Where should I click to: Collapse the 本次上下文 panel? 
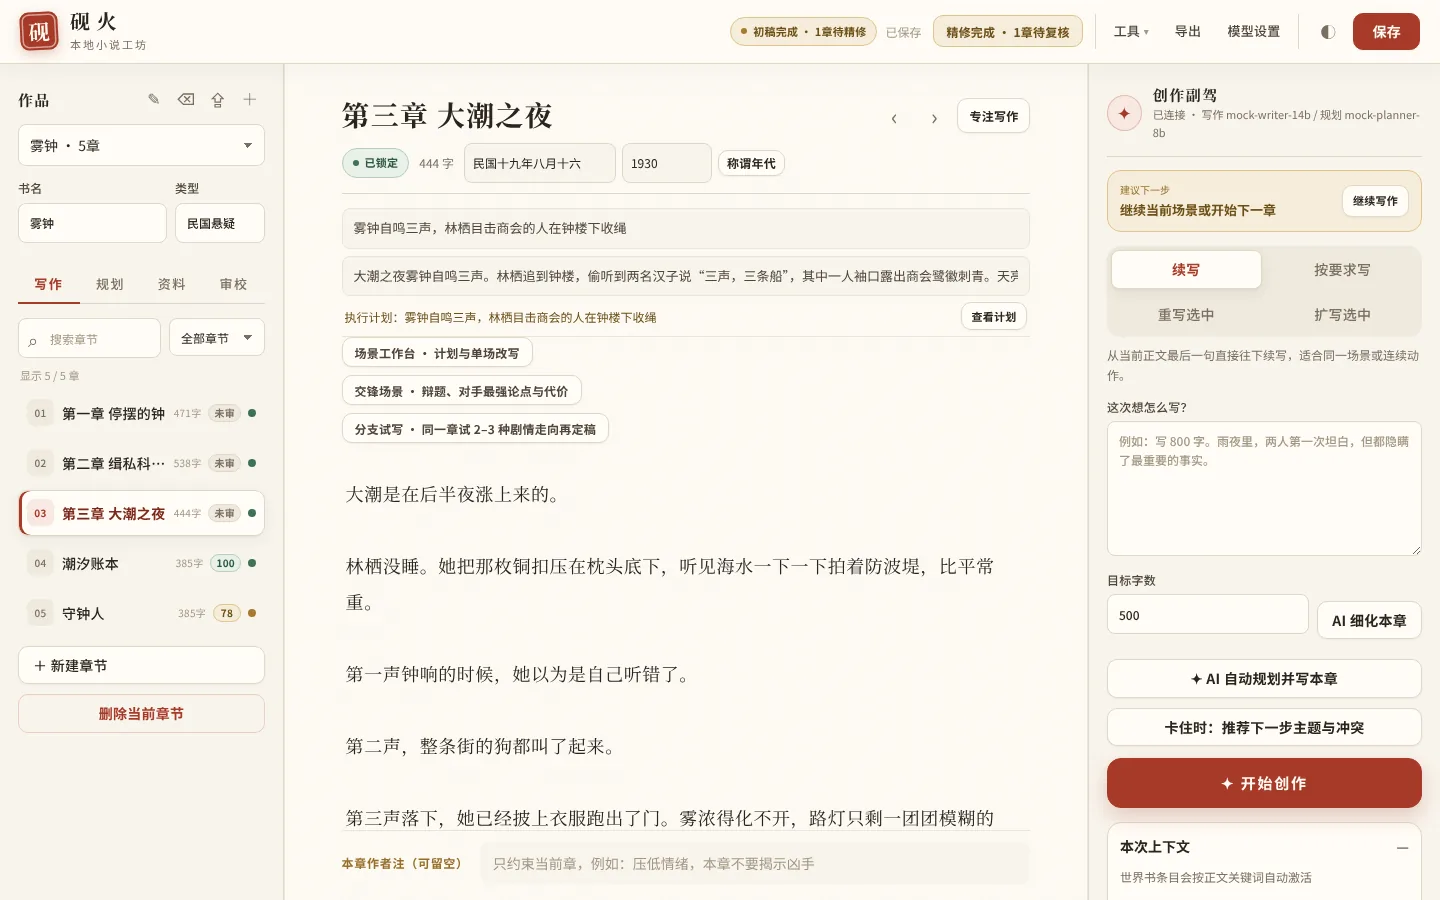pyautogui.click(x=1402, y=847)
